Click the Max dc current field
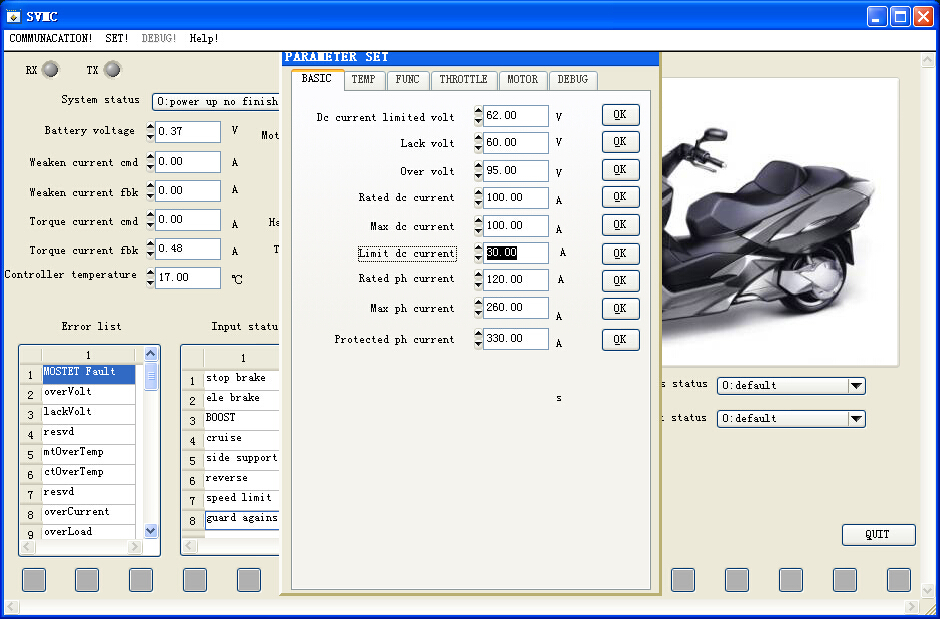 point(516,226)
